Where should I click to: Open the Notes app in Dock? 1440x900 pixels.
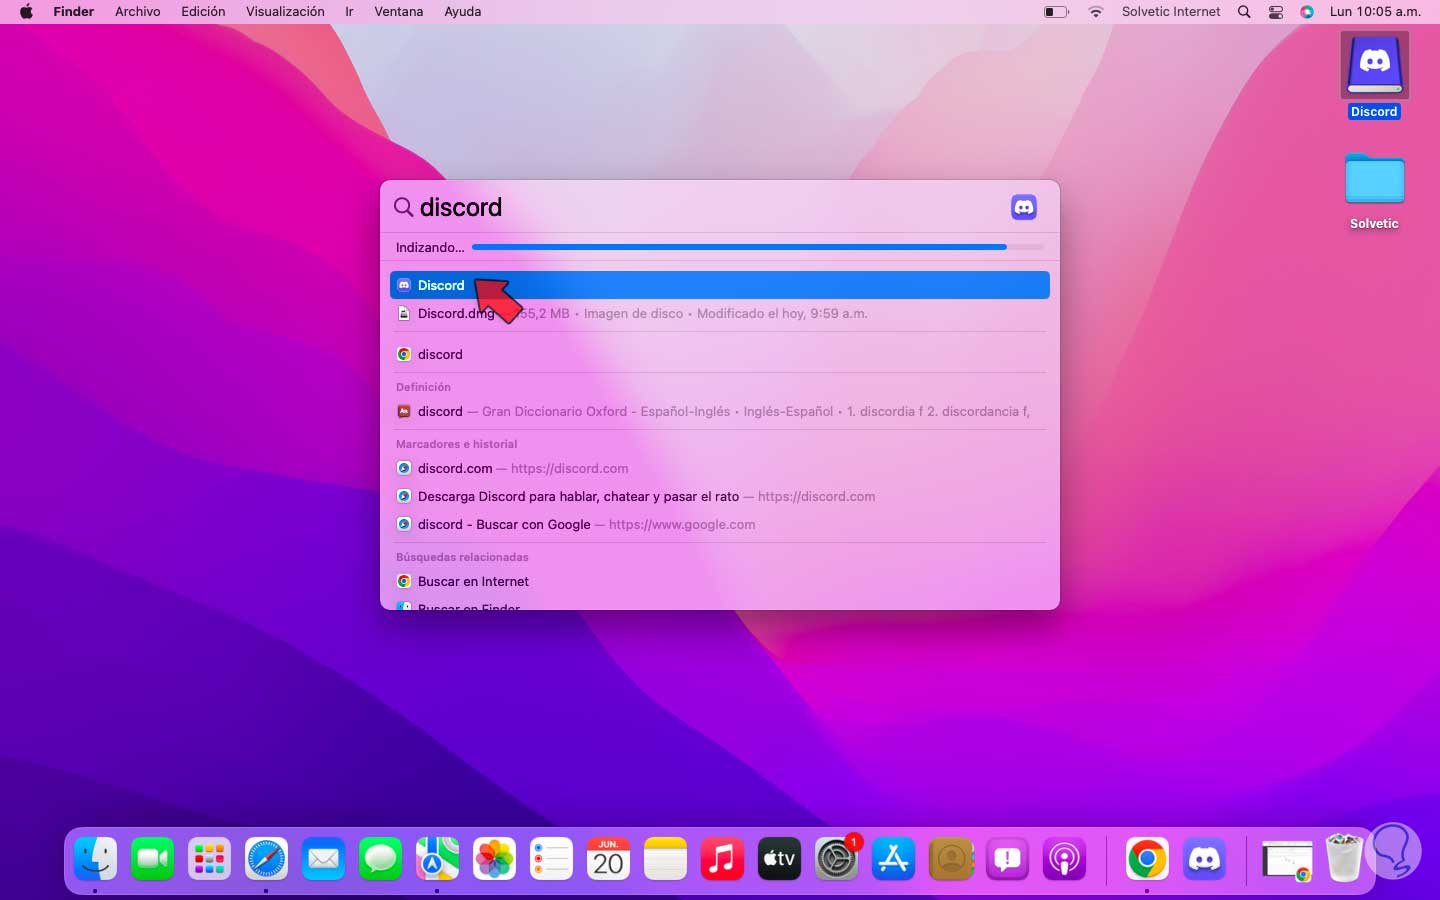coord(666,859)
